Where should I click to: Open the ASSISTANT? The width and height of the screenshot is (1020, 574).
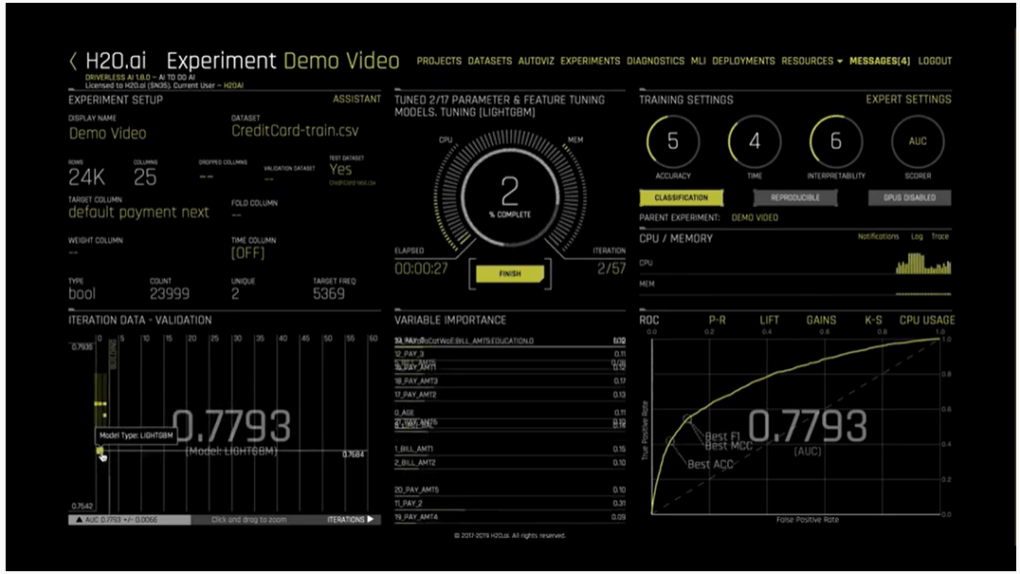356,100
